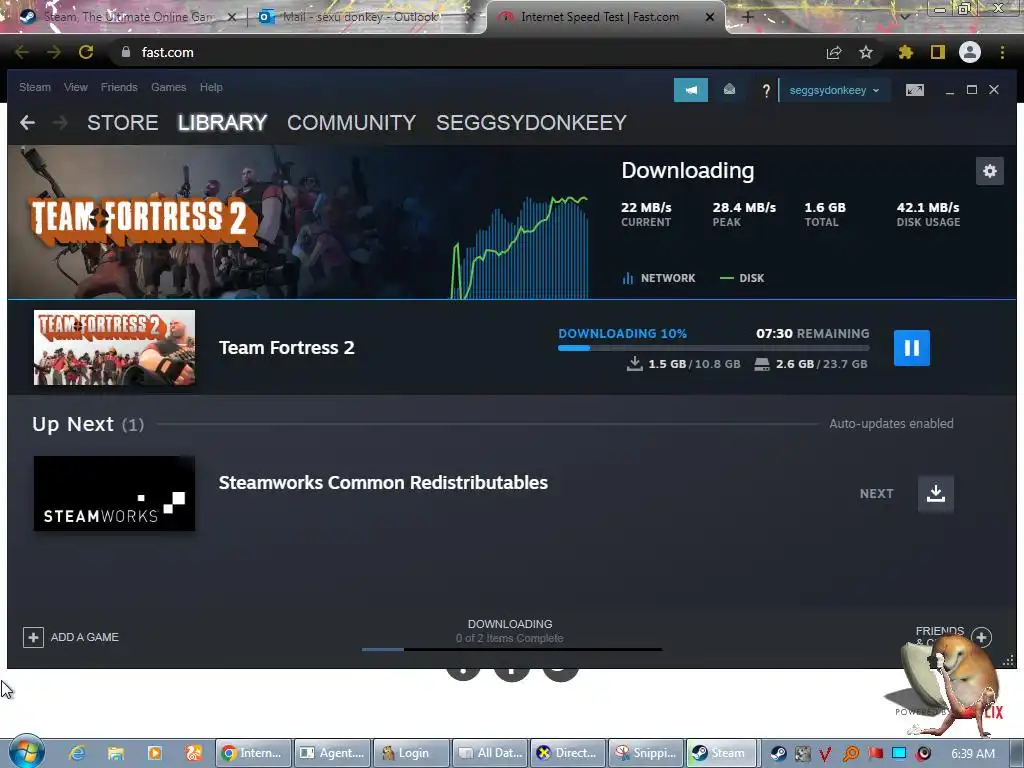Click the network download graph
Image resolution: width=1024 pixels, height=768 pixels.
(520, 247)
